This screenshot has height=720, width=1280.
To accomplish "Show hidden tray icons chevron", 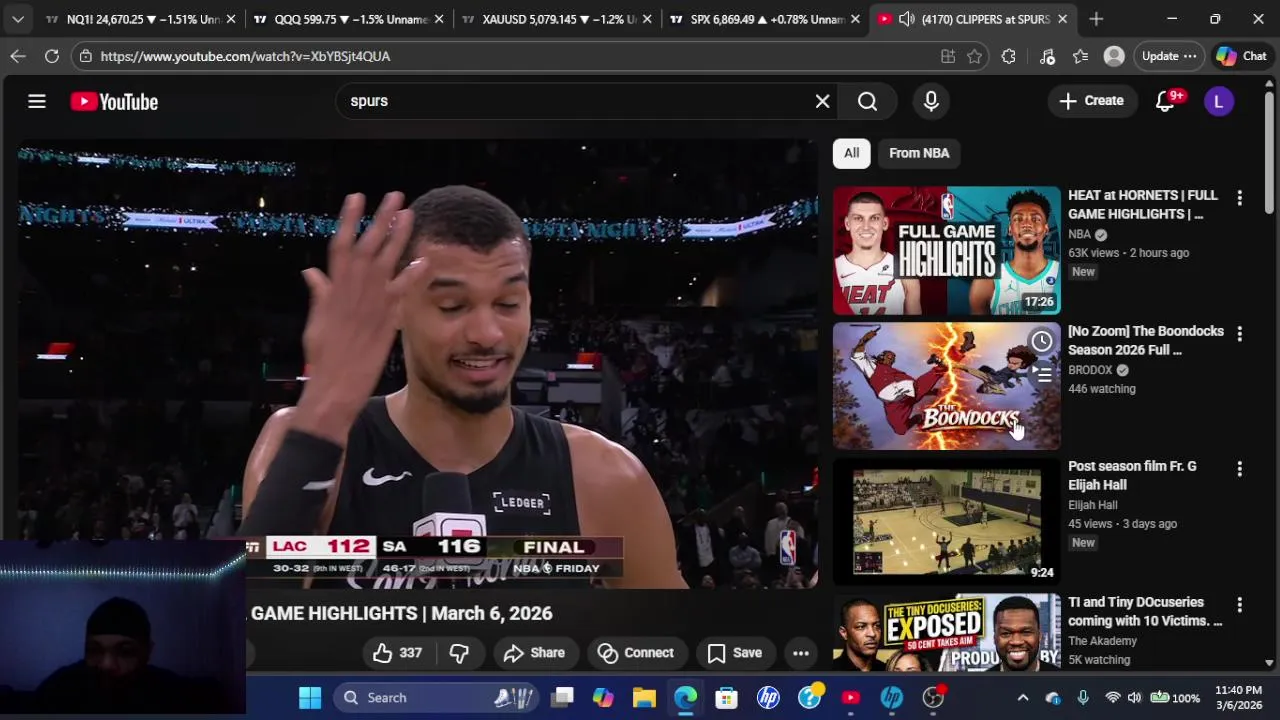I will pos(1022,697).
